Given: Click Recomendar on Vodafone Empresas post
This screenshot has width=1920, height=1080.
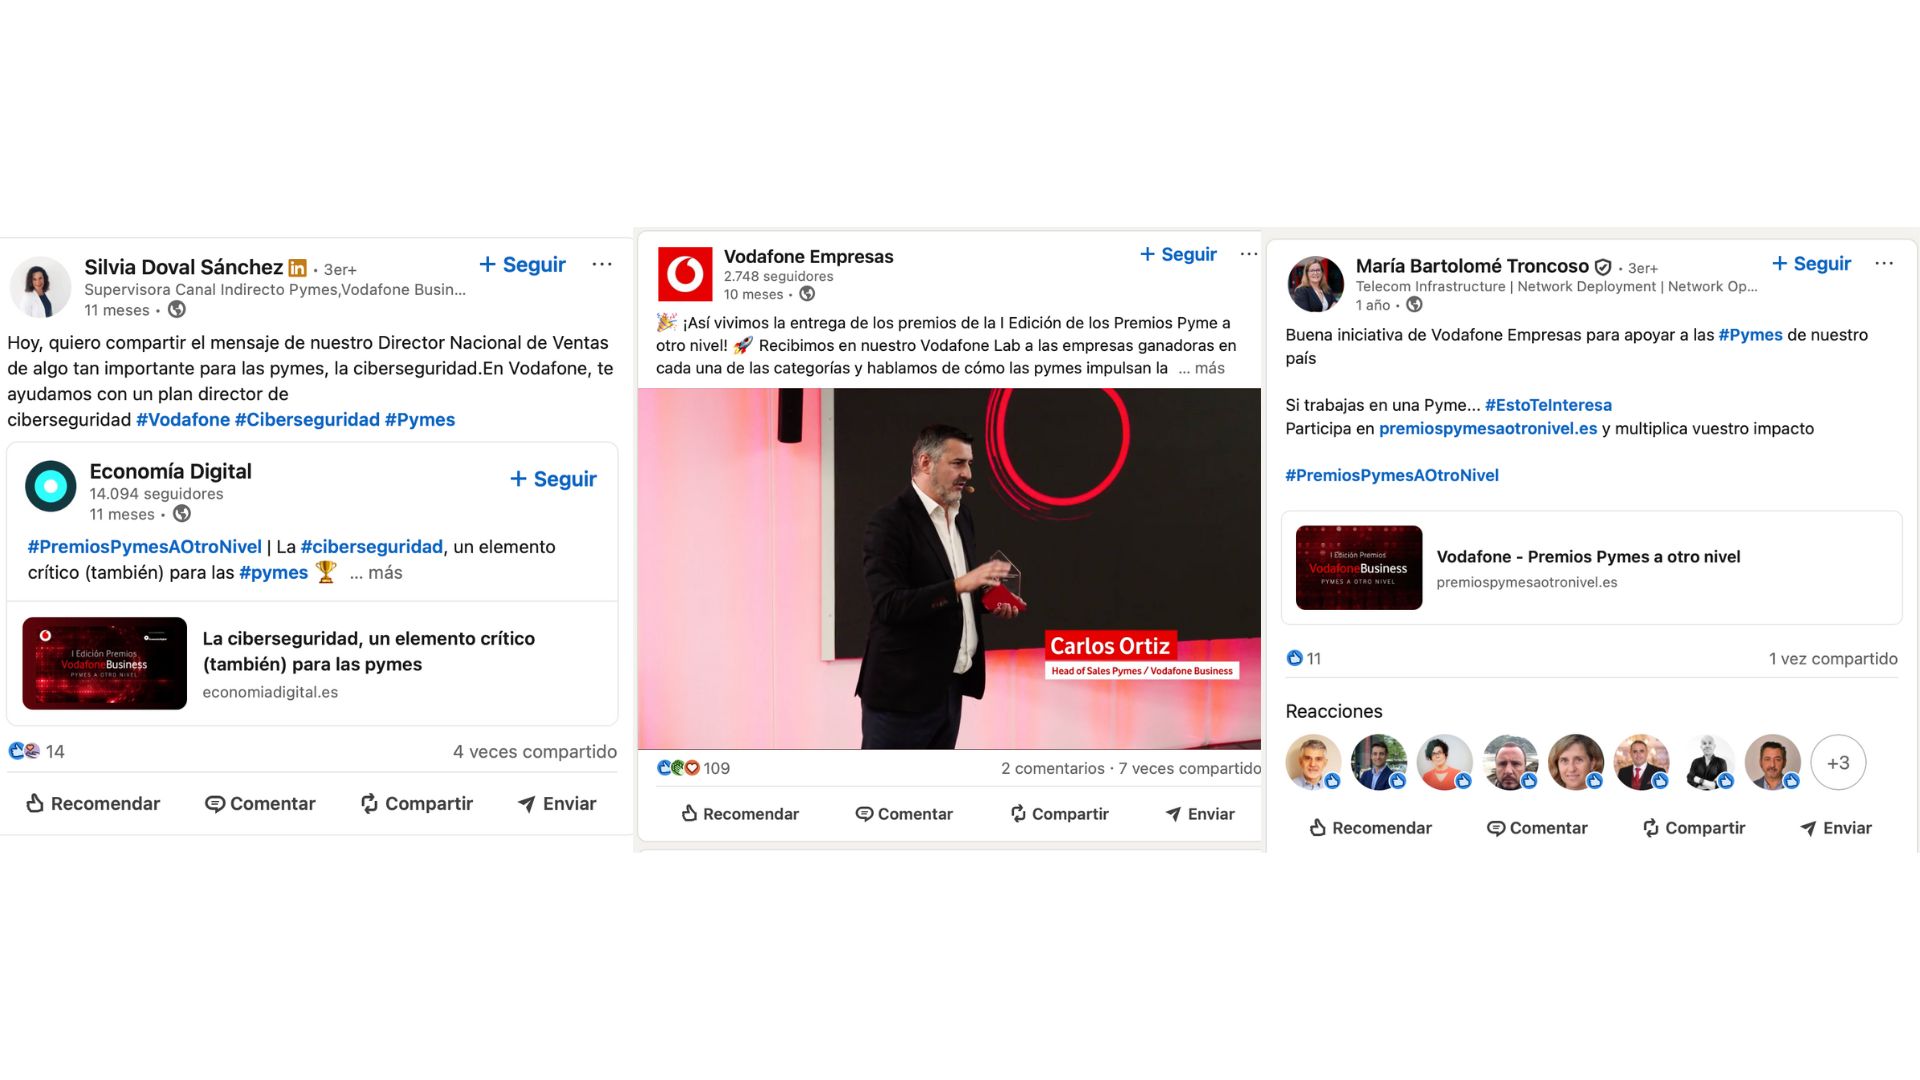Looking at the screenshot, I should (x=740, y=814).
